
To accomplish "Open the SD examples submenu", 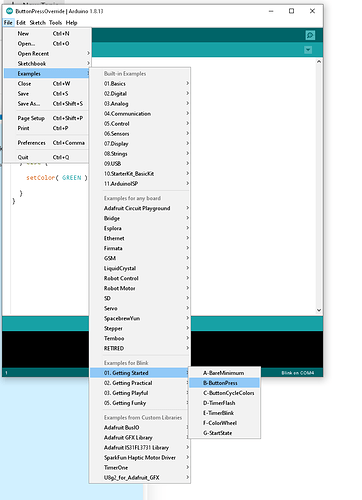I will [140, 298].
